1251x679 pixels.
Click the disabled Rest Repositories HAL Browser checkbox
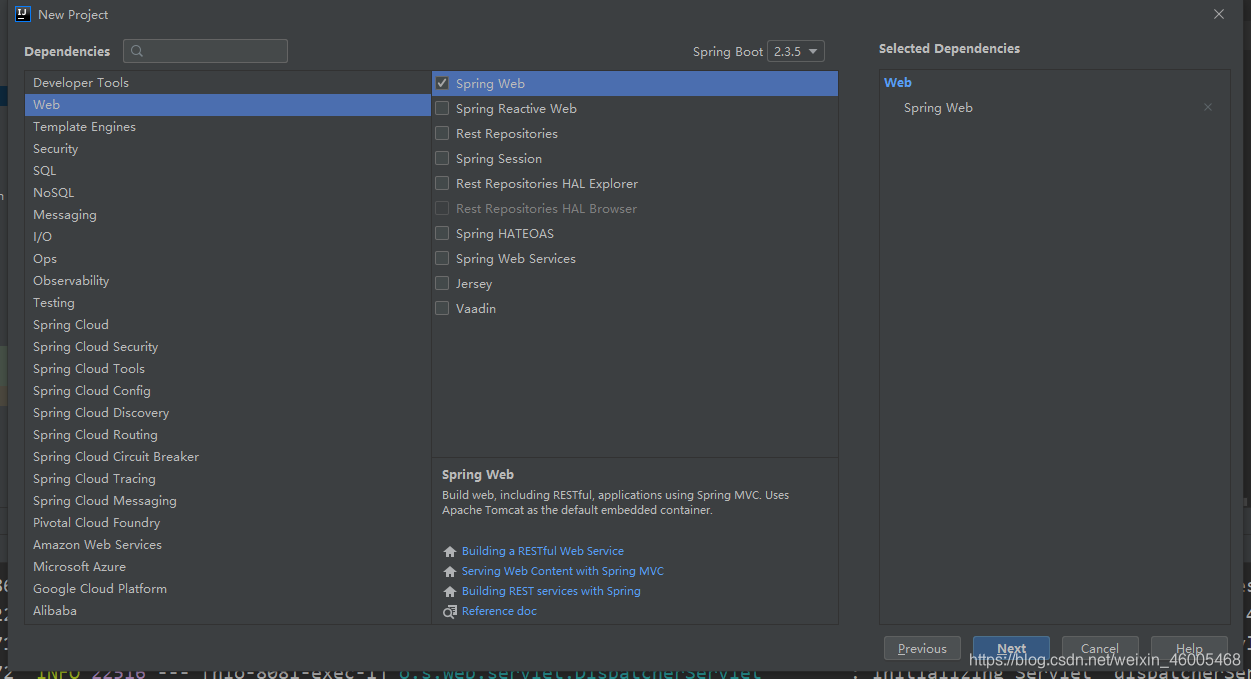click(442, 208)
